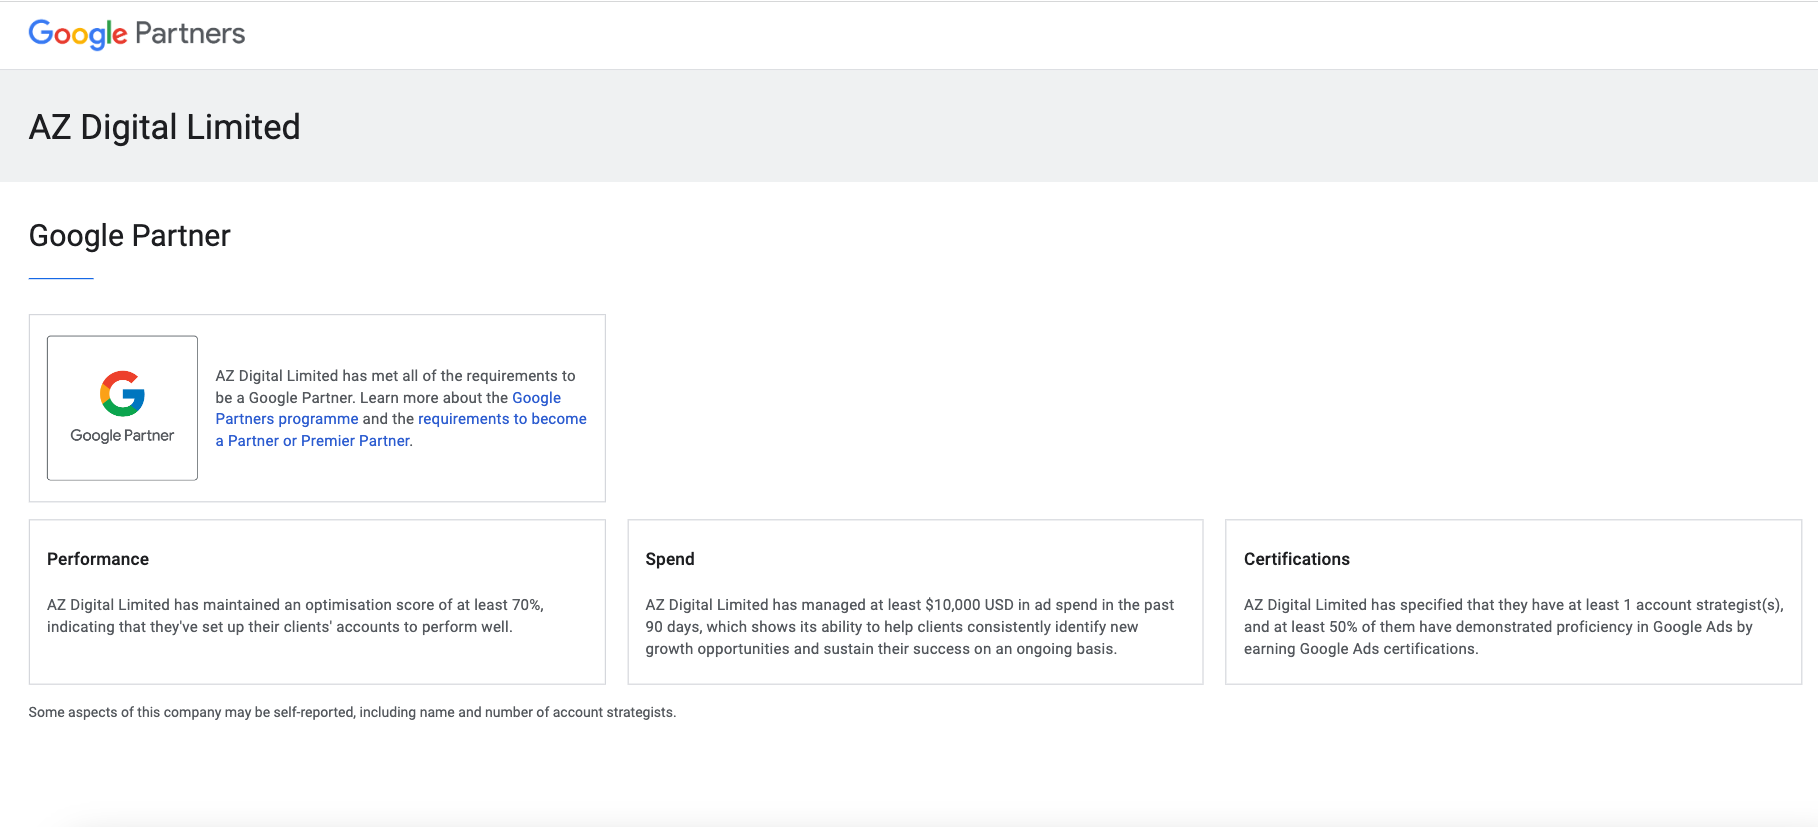Click the account strategist certifications description
The image size is (1818, 827).
1513,627
